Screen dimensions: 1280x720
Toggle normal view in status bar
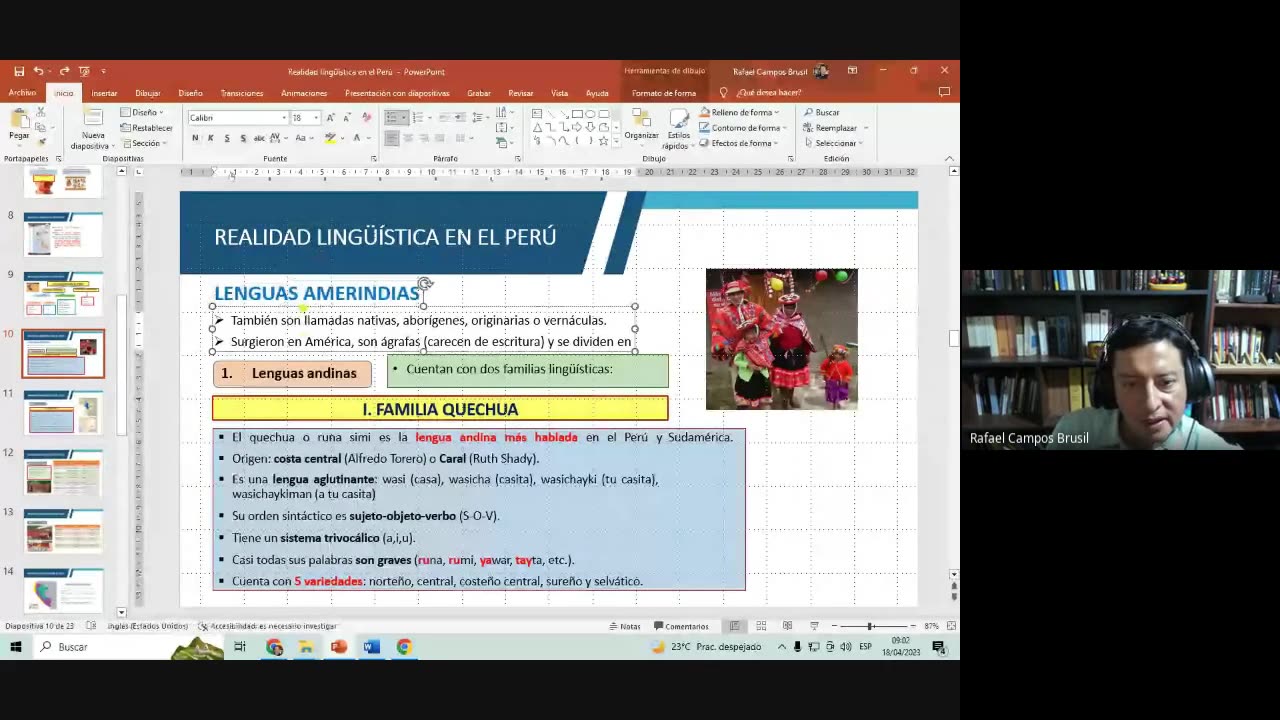click(735, 626)
